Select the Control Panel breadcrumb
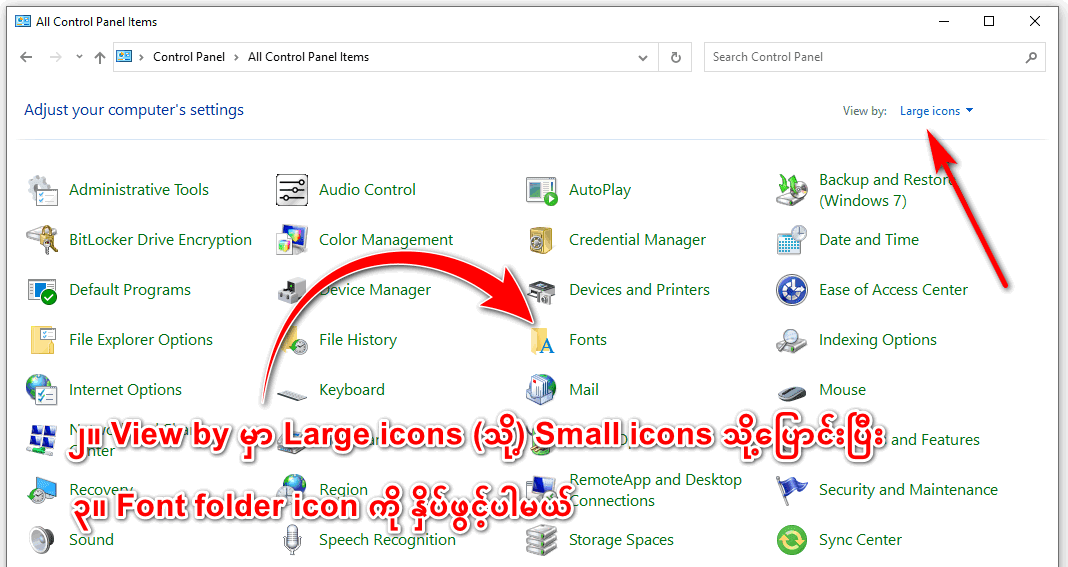The height and width of the screenshot is (567, 1068). click(189, 57)
